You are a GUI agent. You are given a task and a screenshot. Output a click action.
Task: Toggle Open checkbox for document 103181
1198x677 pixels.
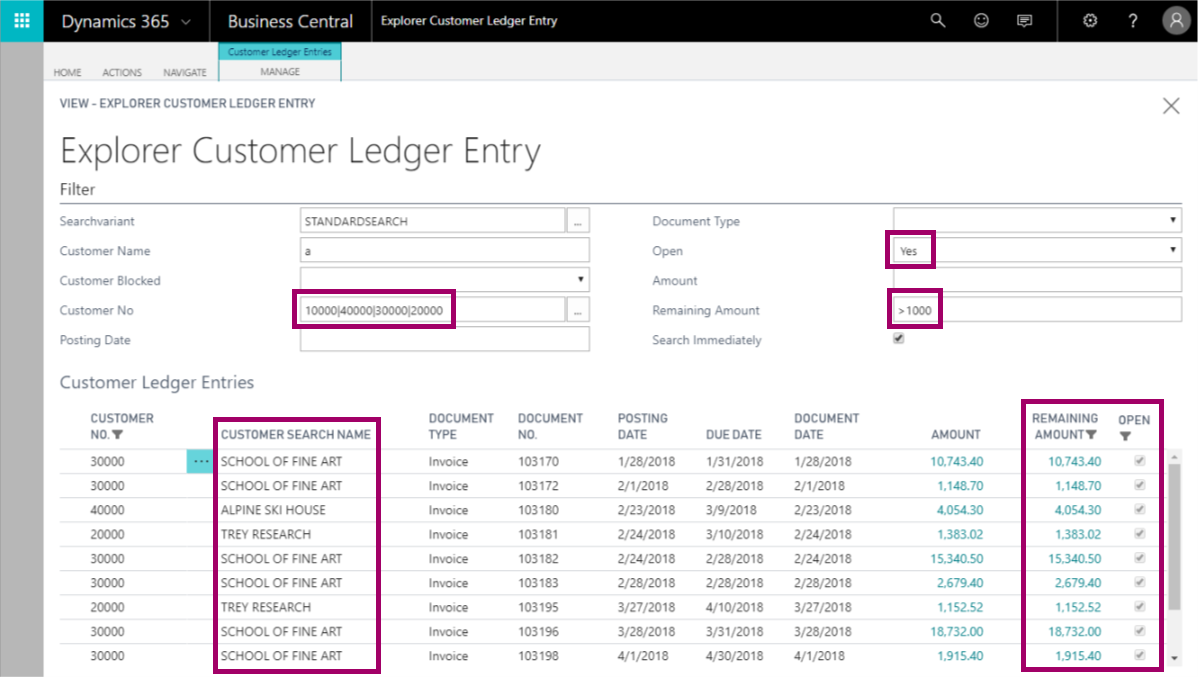click(x=1140, y=533)
